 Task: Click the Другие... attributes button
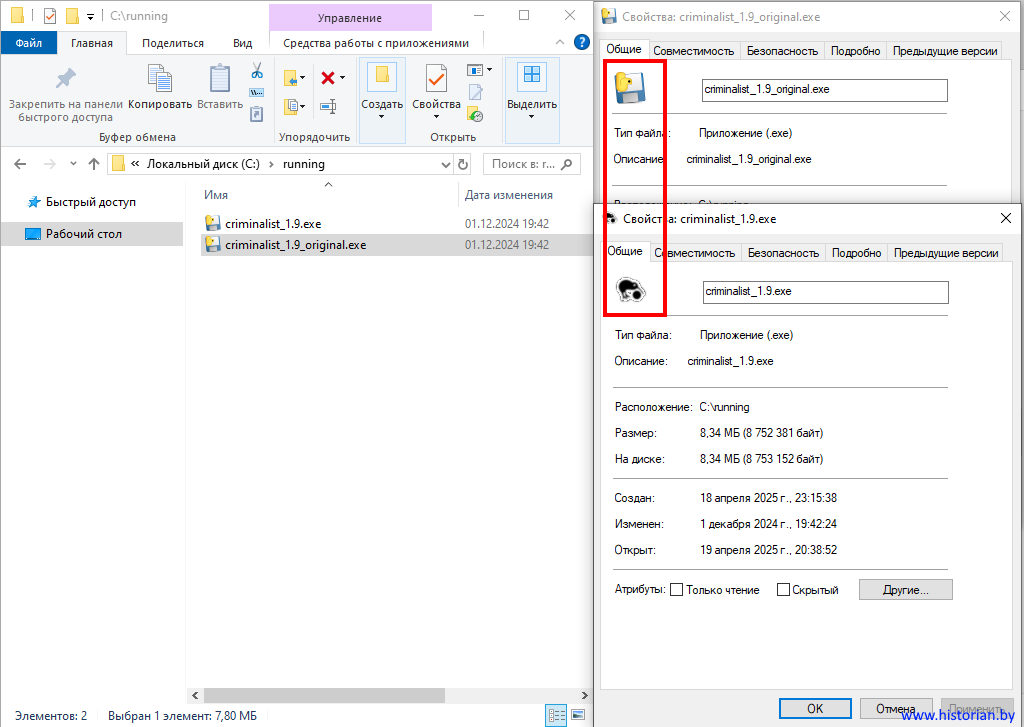[x=905, y=590]
